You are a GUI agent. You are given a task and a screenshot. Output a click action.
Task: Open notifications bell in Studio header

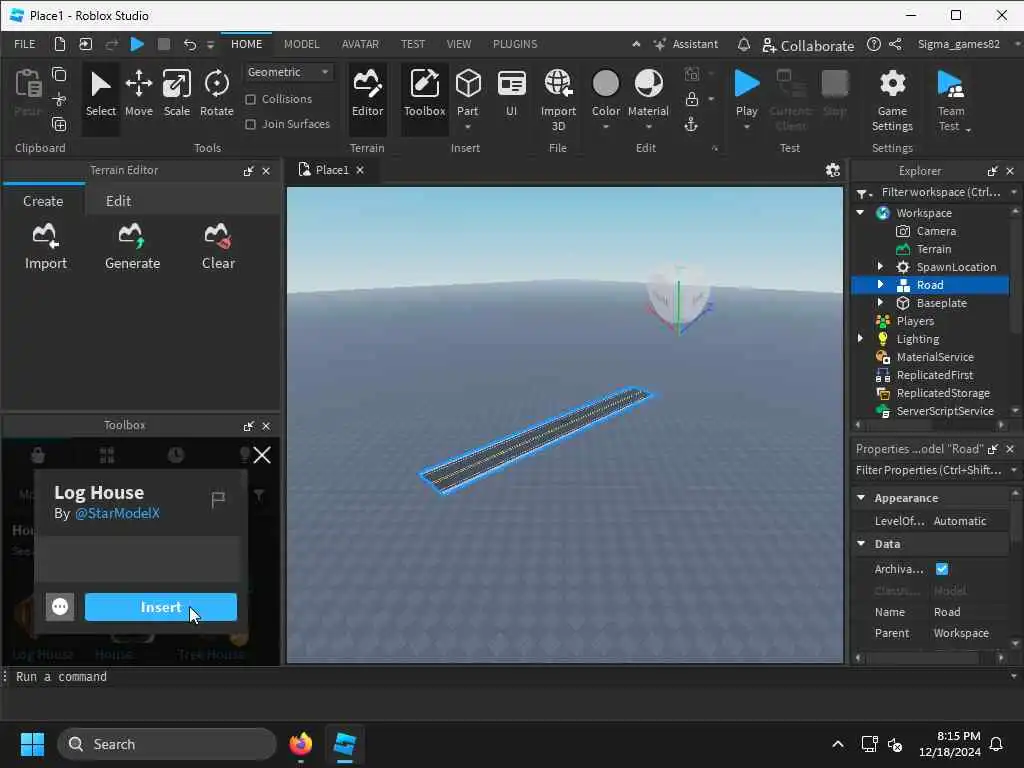point(743,44)
